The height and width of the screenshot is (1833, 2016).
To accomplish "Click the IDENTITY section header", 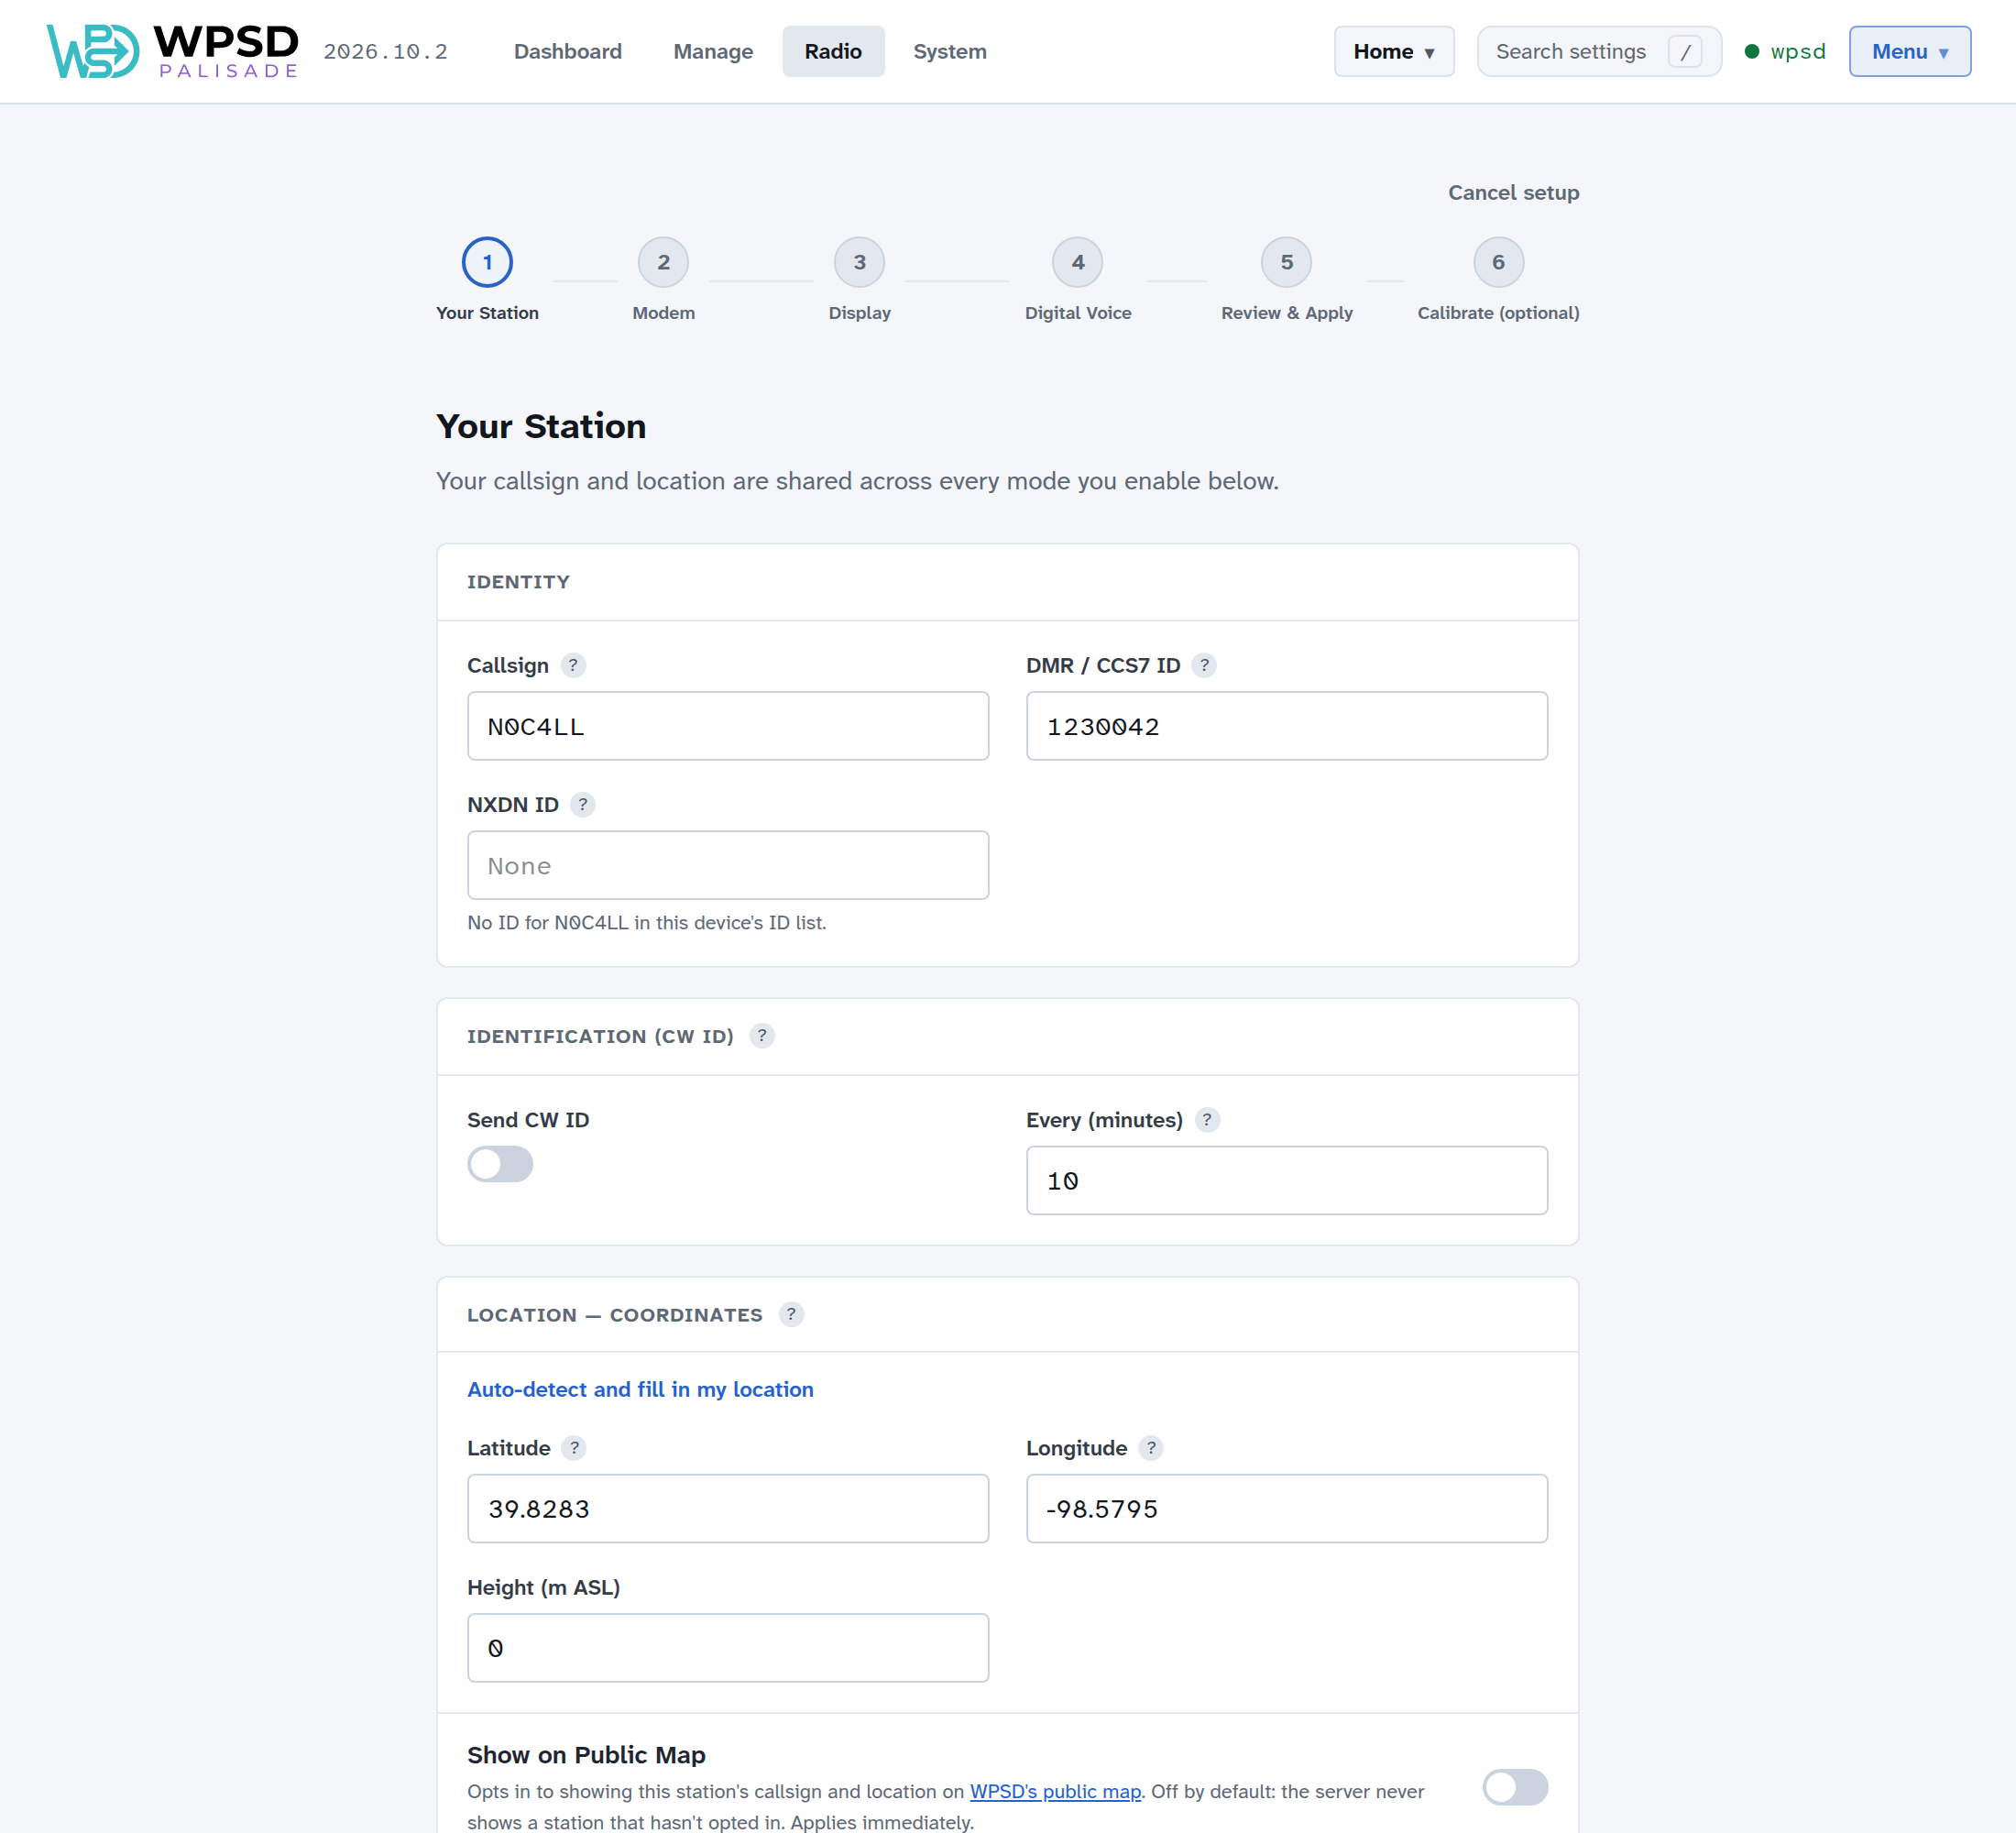I will coord(518,582).
